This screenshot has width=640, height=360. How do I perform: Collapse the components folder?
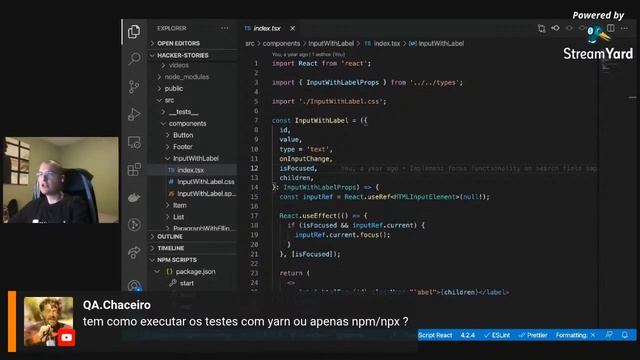click(193, 123)
